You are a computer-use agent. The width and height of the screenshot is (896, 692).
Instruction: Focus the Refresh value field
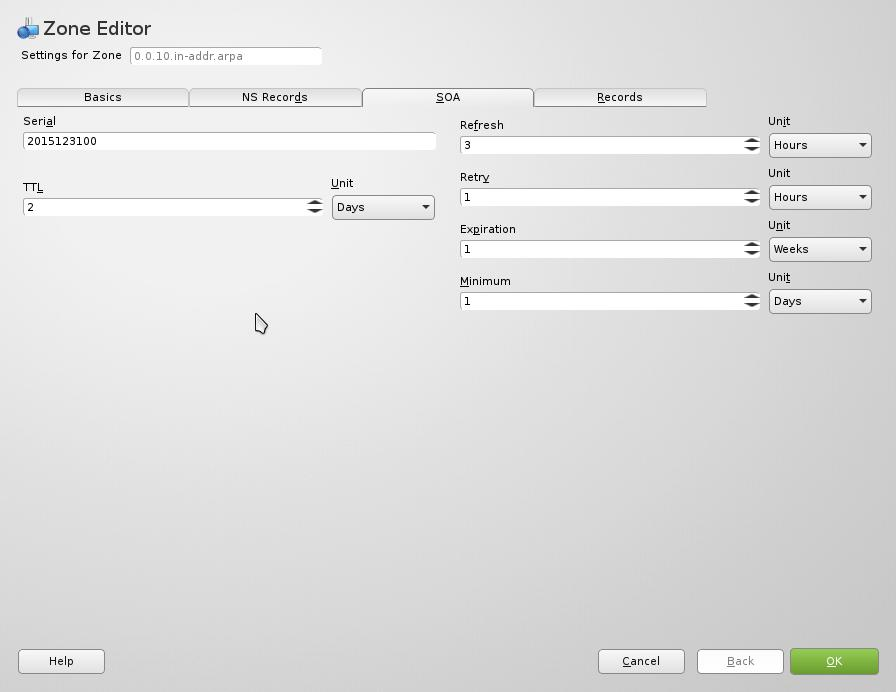click(602, 145)
